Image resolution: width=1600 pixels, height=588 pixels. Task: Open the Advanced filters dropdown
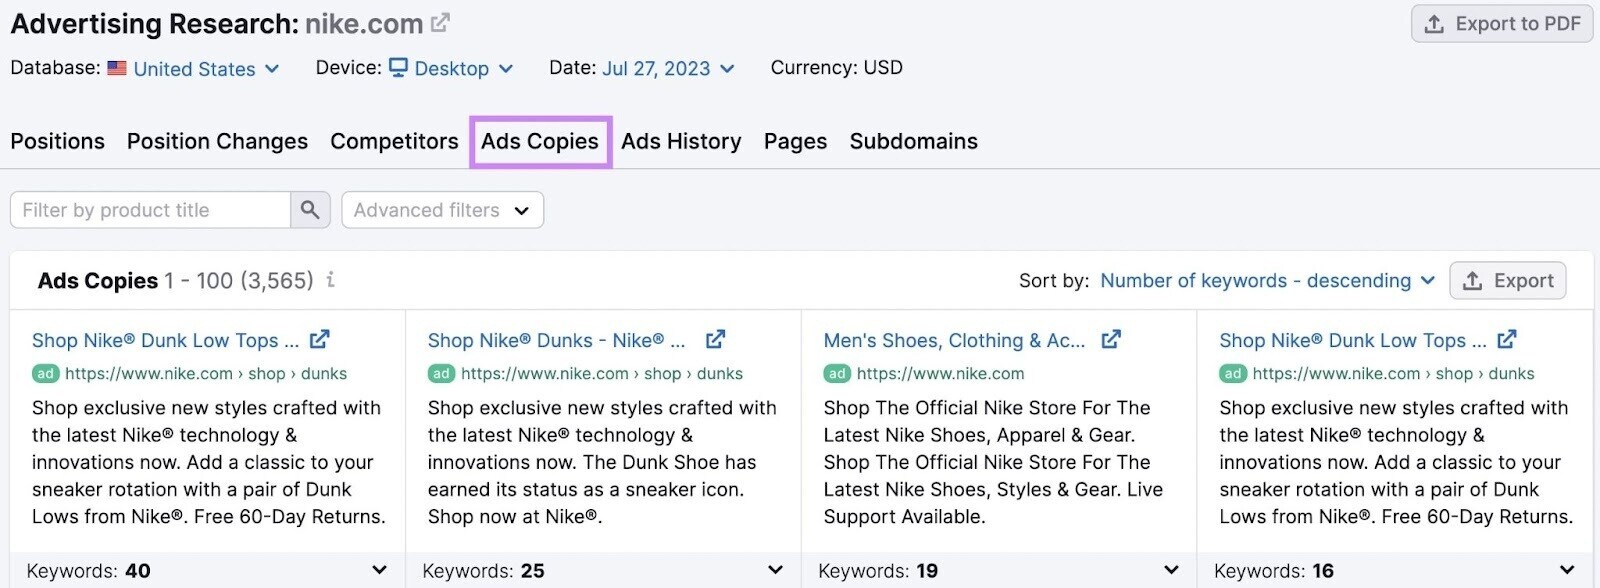coord(442,210)
